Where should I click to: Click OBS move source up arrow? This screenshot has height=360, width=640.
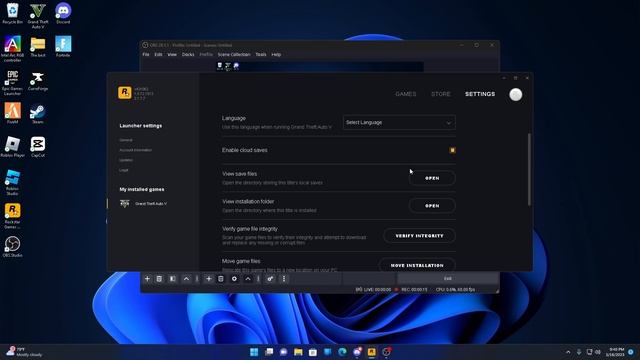[x=248, y=279]
